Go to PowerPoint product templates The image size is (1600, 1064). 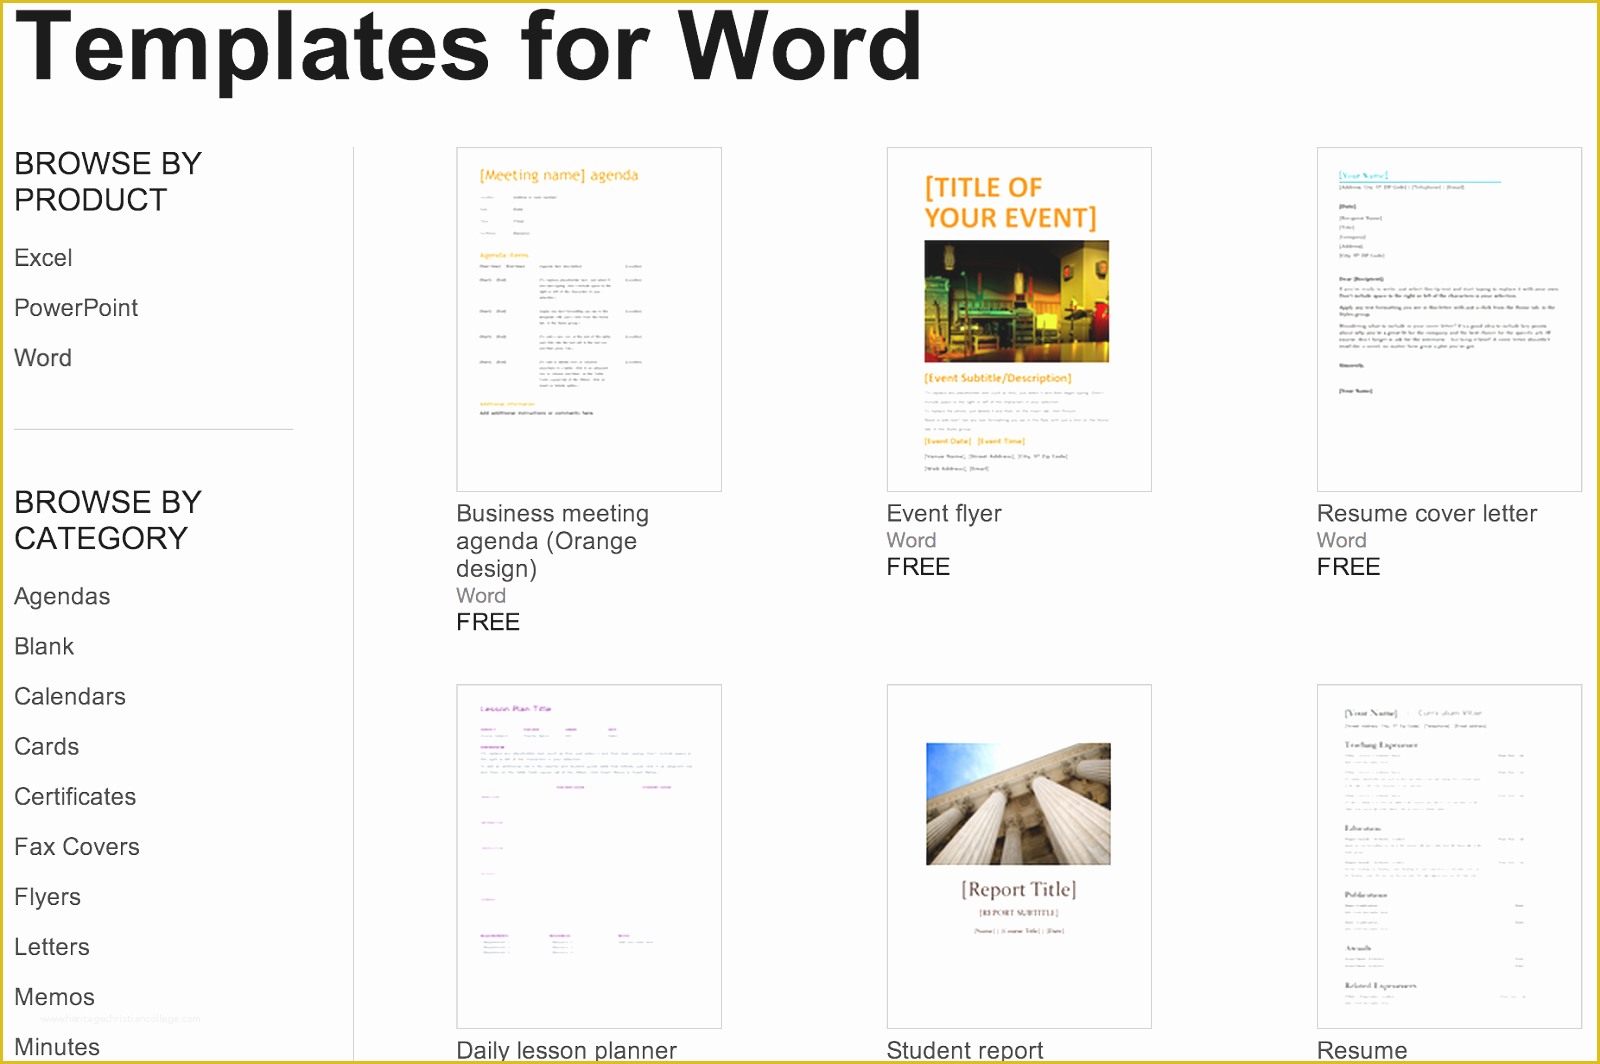76,308
